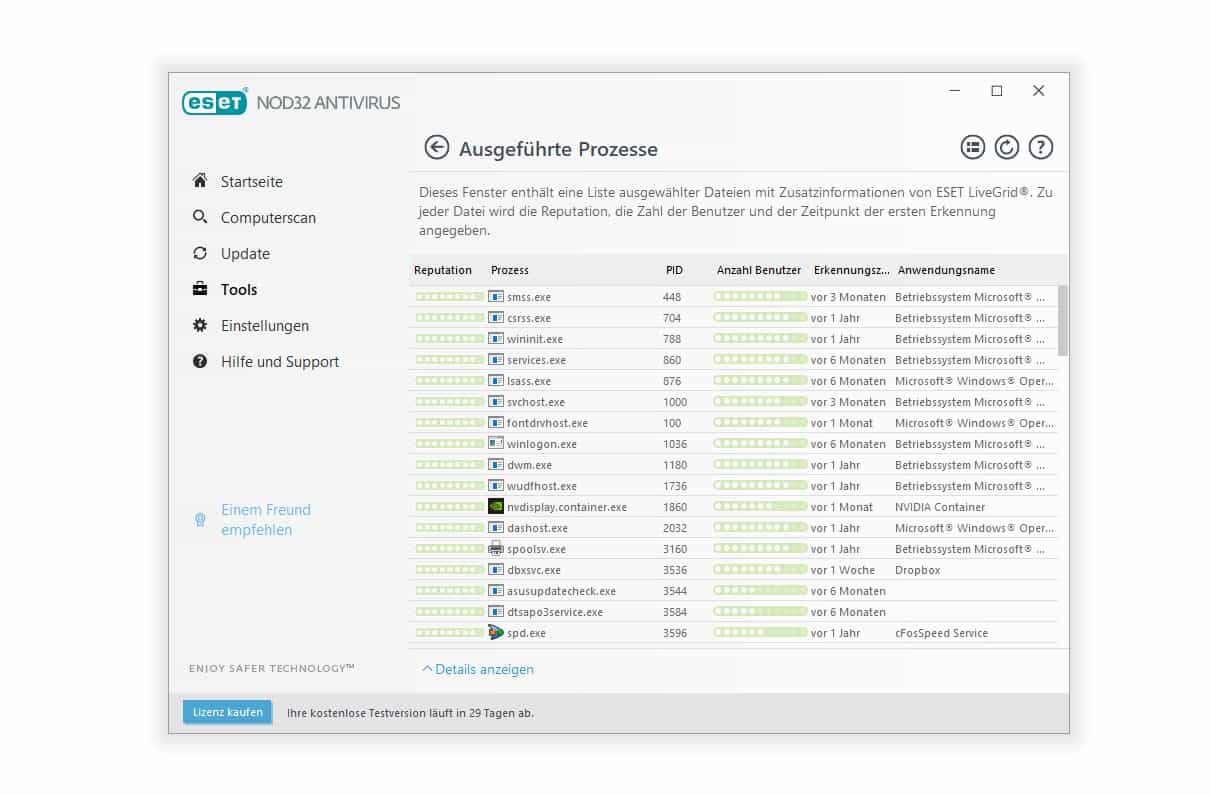
Task: Click the dwm.exe process icon
Action: [x=496, y=465]
